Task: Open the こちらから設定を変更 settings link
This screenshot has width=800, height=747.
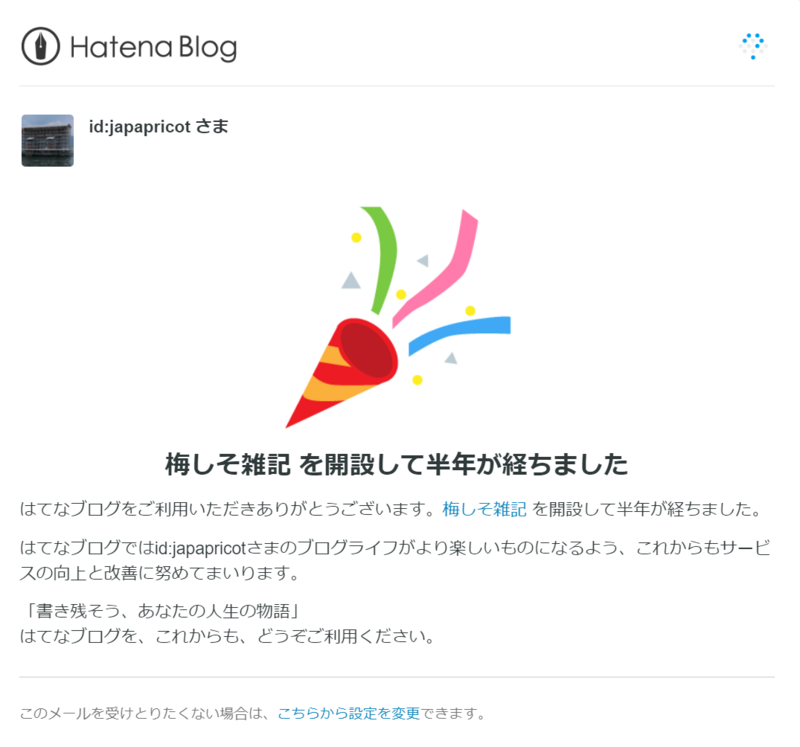Action: (x=348, y=713)
